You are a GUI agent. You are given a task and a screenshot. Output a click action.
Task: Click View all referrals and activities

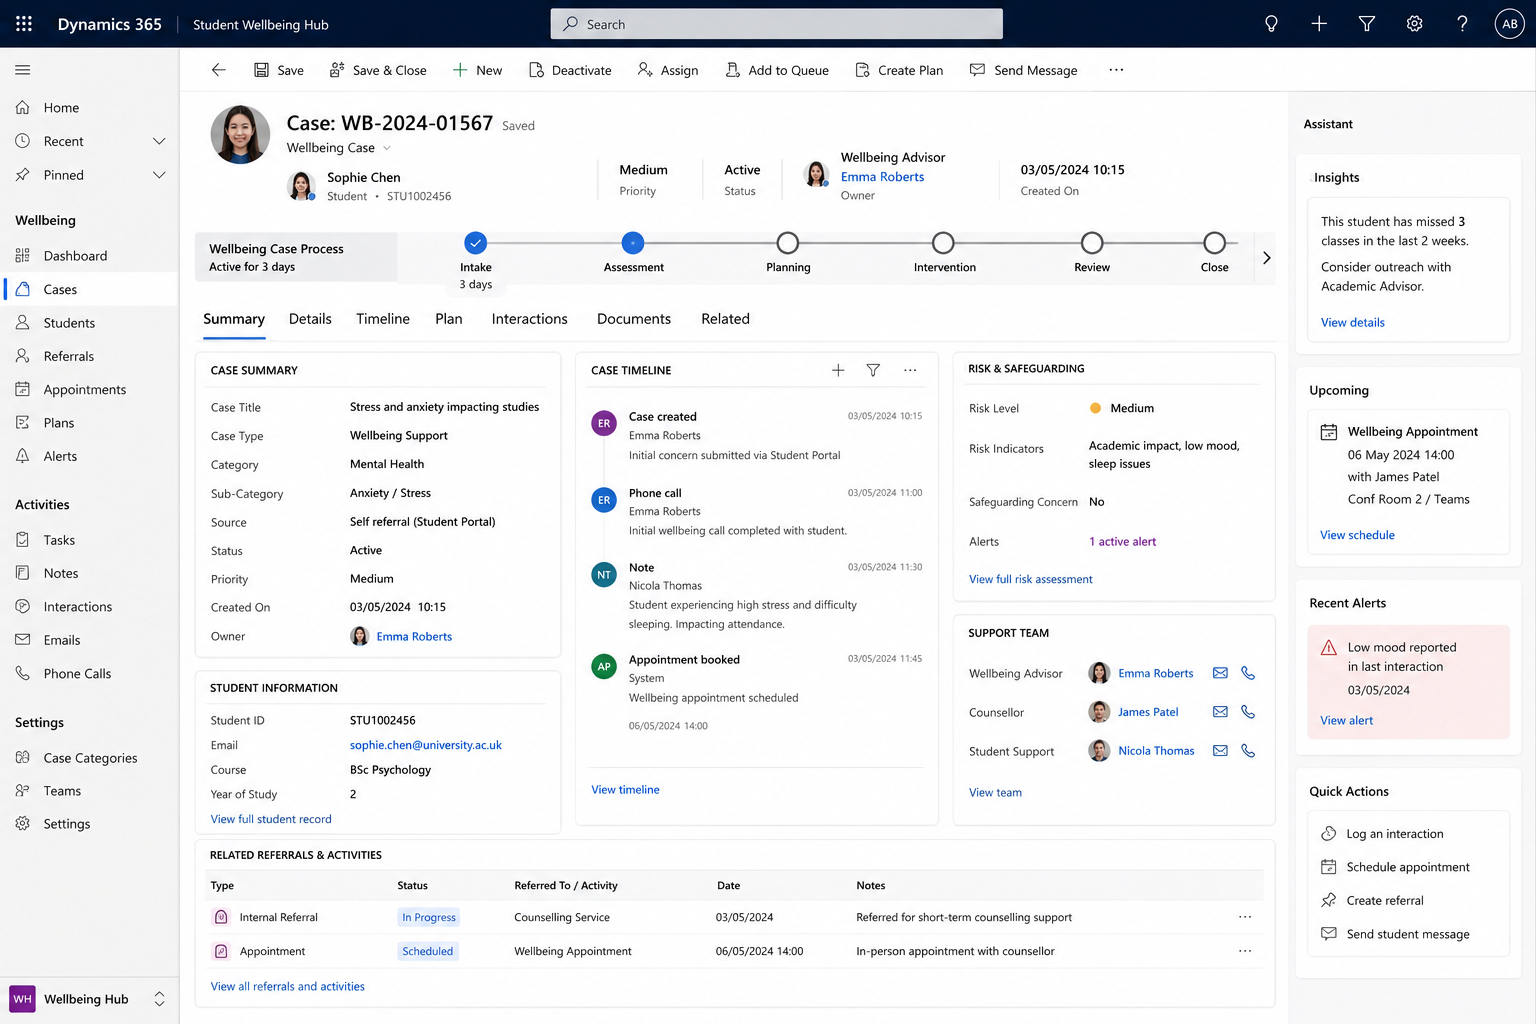[x=287, y=987]
